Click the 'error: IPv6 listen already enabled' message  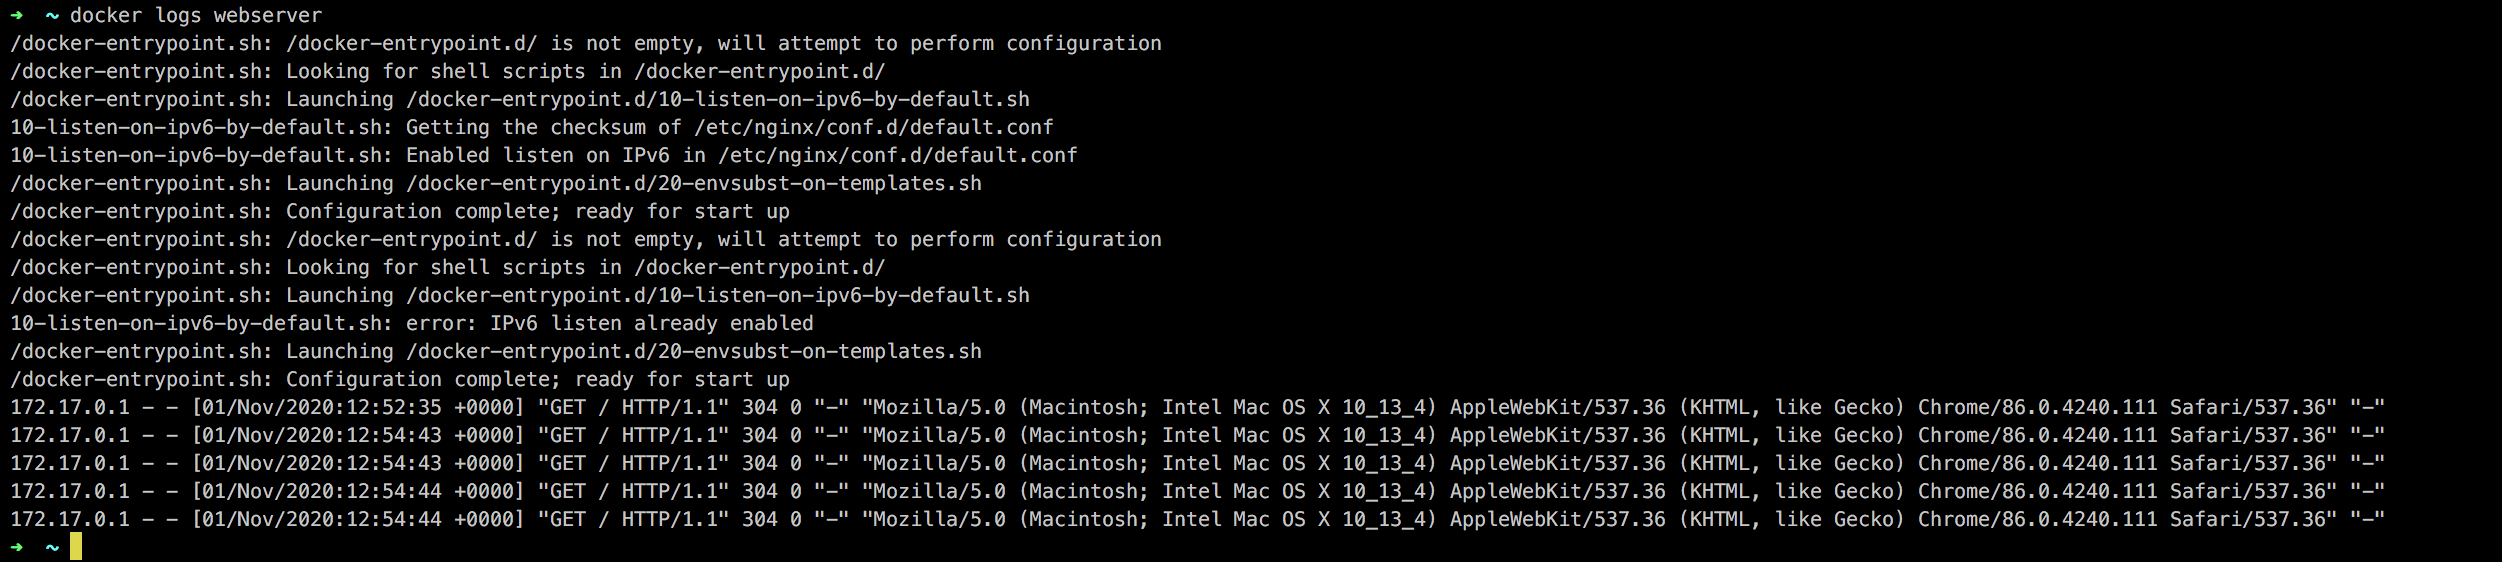610,323
